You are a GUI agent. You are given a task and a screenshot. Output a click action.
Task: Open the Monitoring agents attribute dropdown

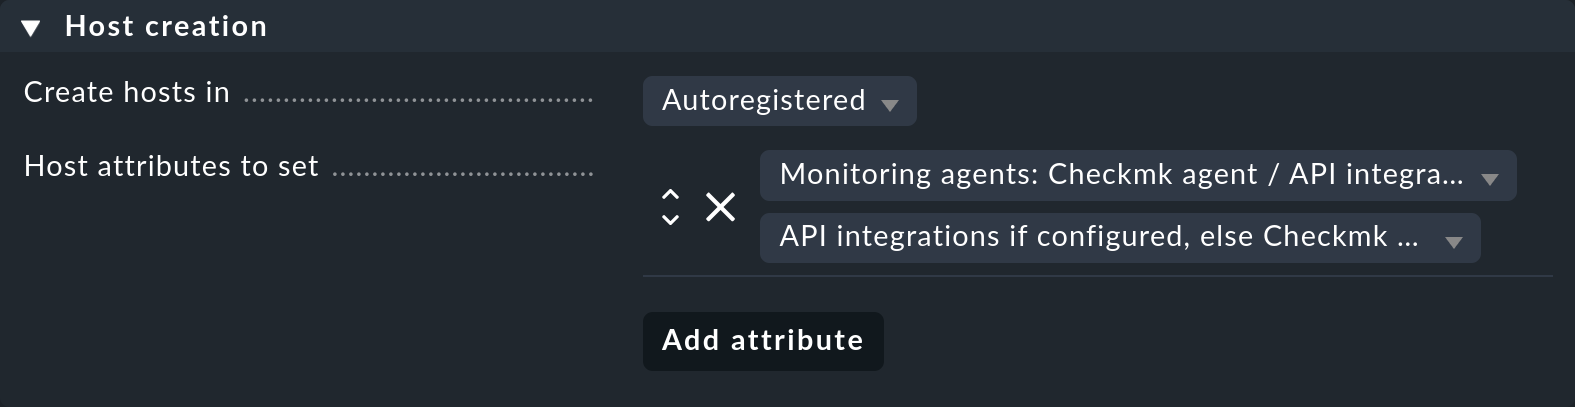[1138, 175]
